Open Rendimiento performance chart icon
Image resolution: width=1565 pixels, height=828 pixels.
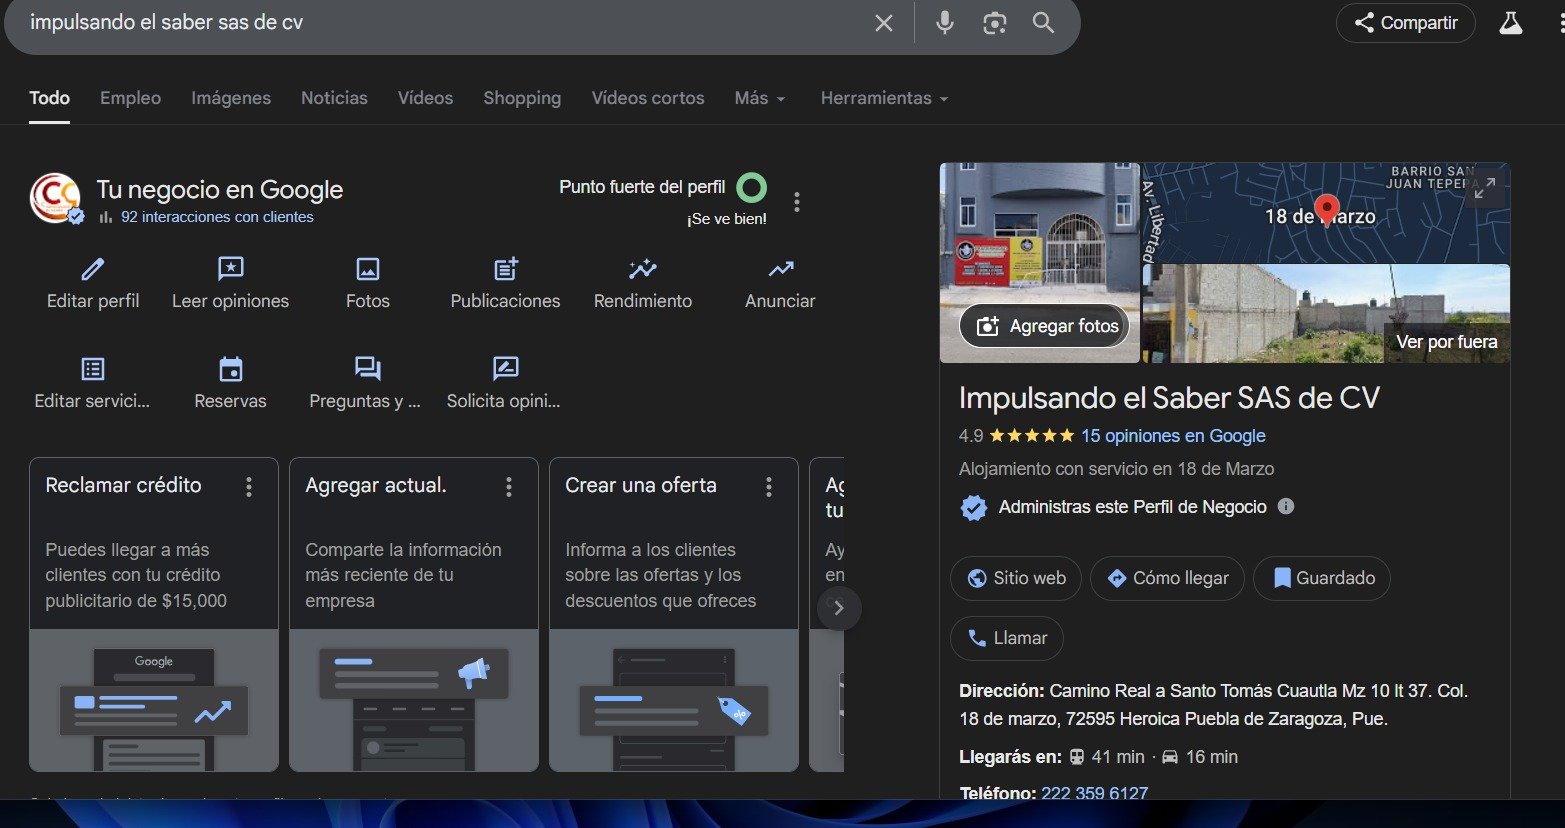tap(642, 269)
